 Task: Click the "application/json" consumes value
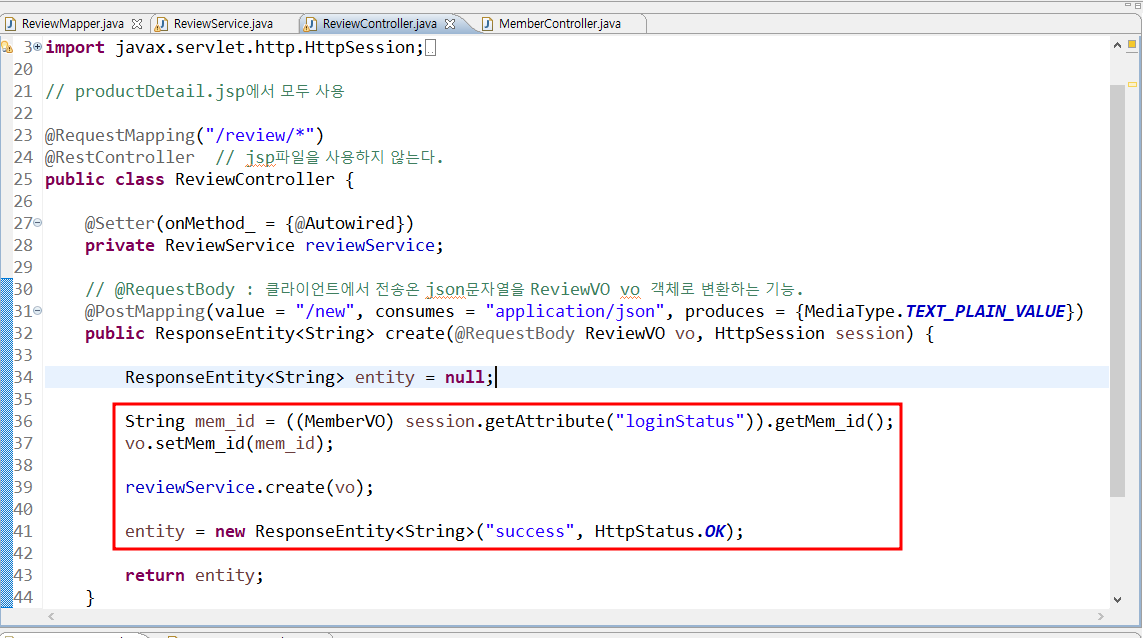click(x=575, y=311)
